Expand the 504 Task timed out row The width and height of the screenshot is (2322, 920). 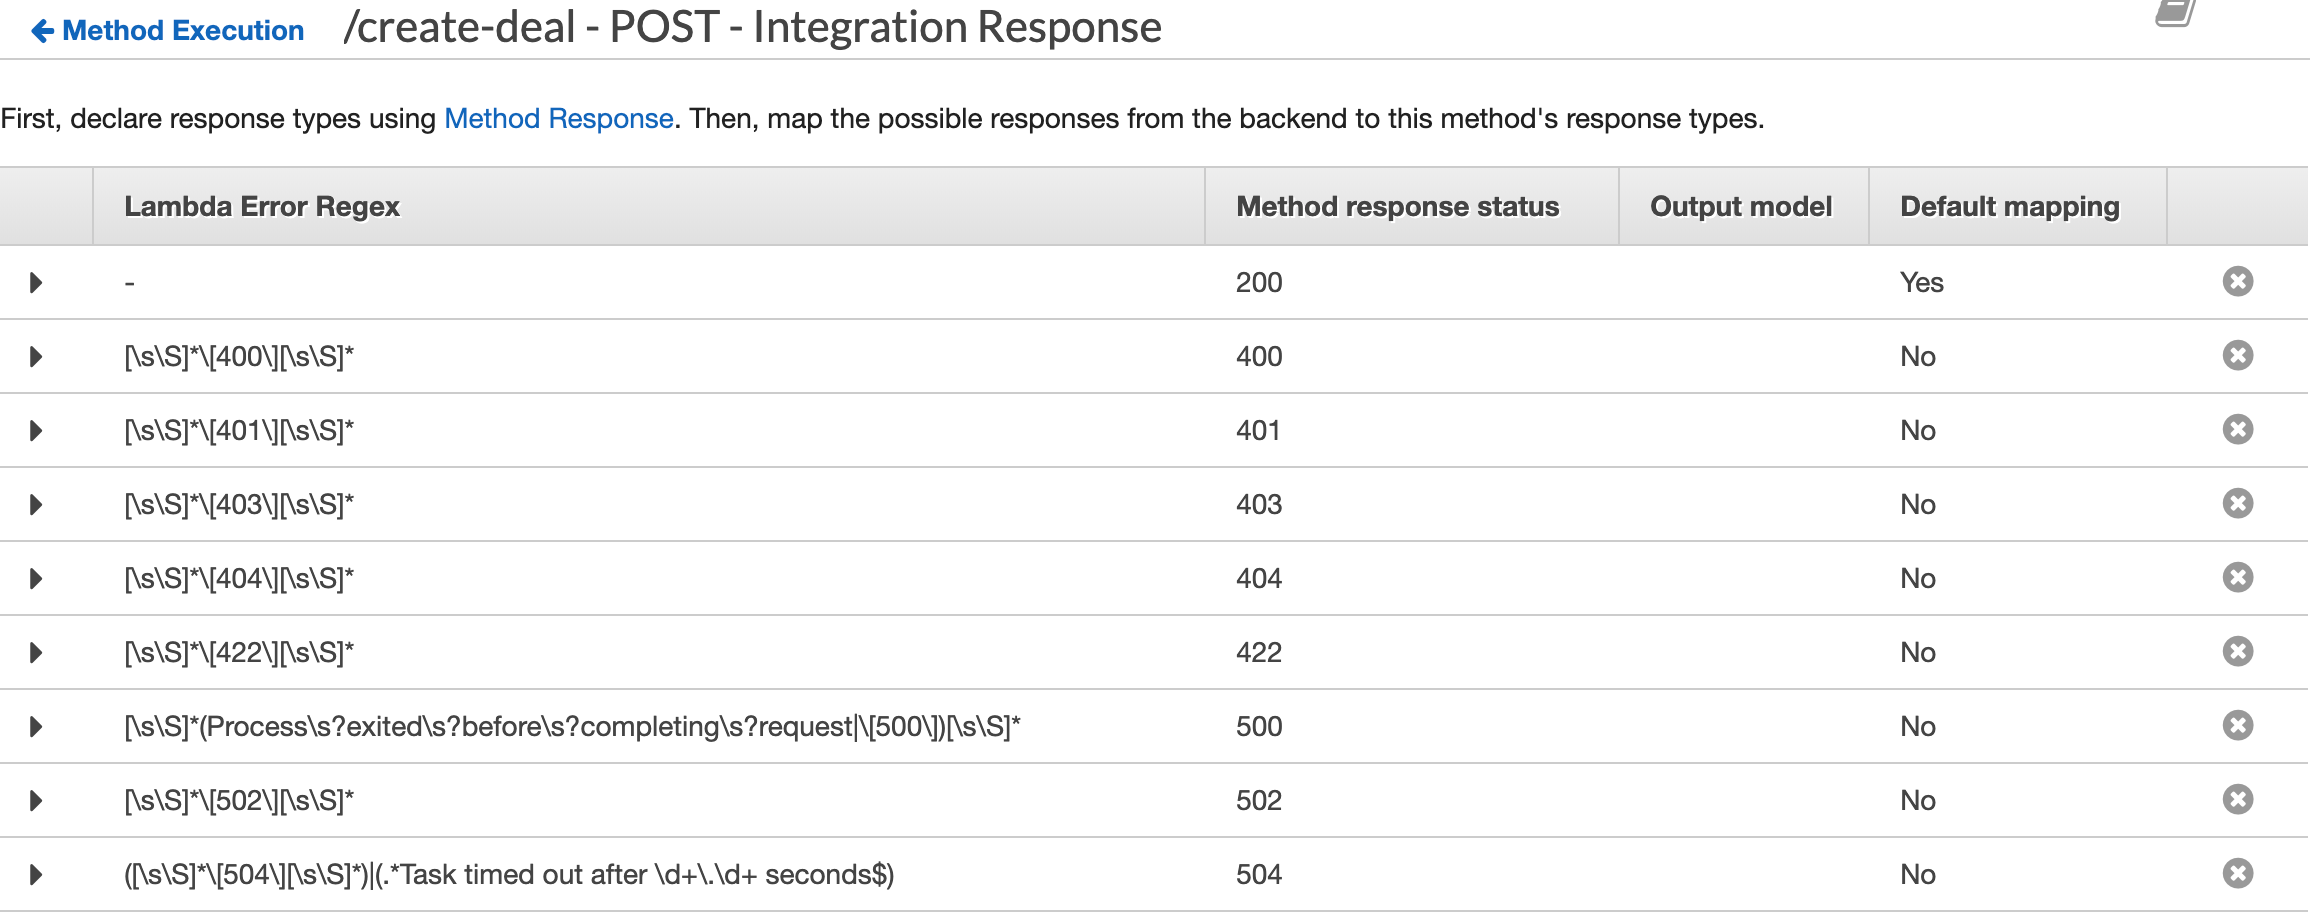pyautogui.click(x=36, y=875)
